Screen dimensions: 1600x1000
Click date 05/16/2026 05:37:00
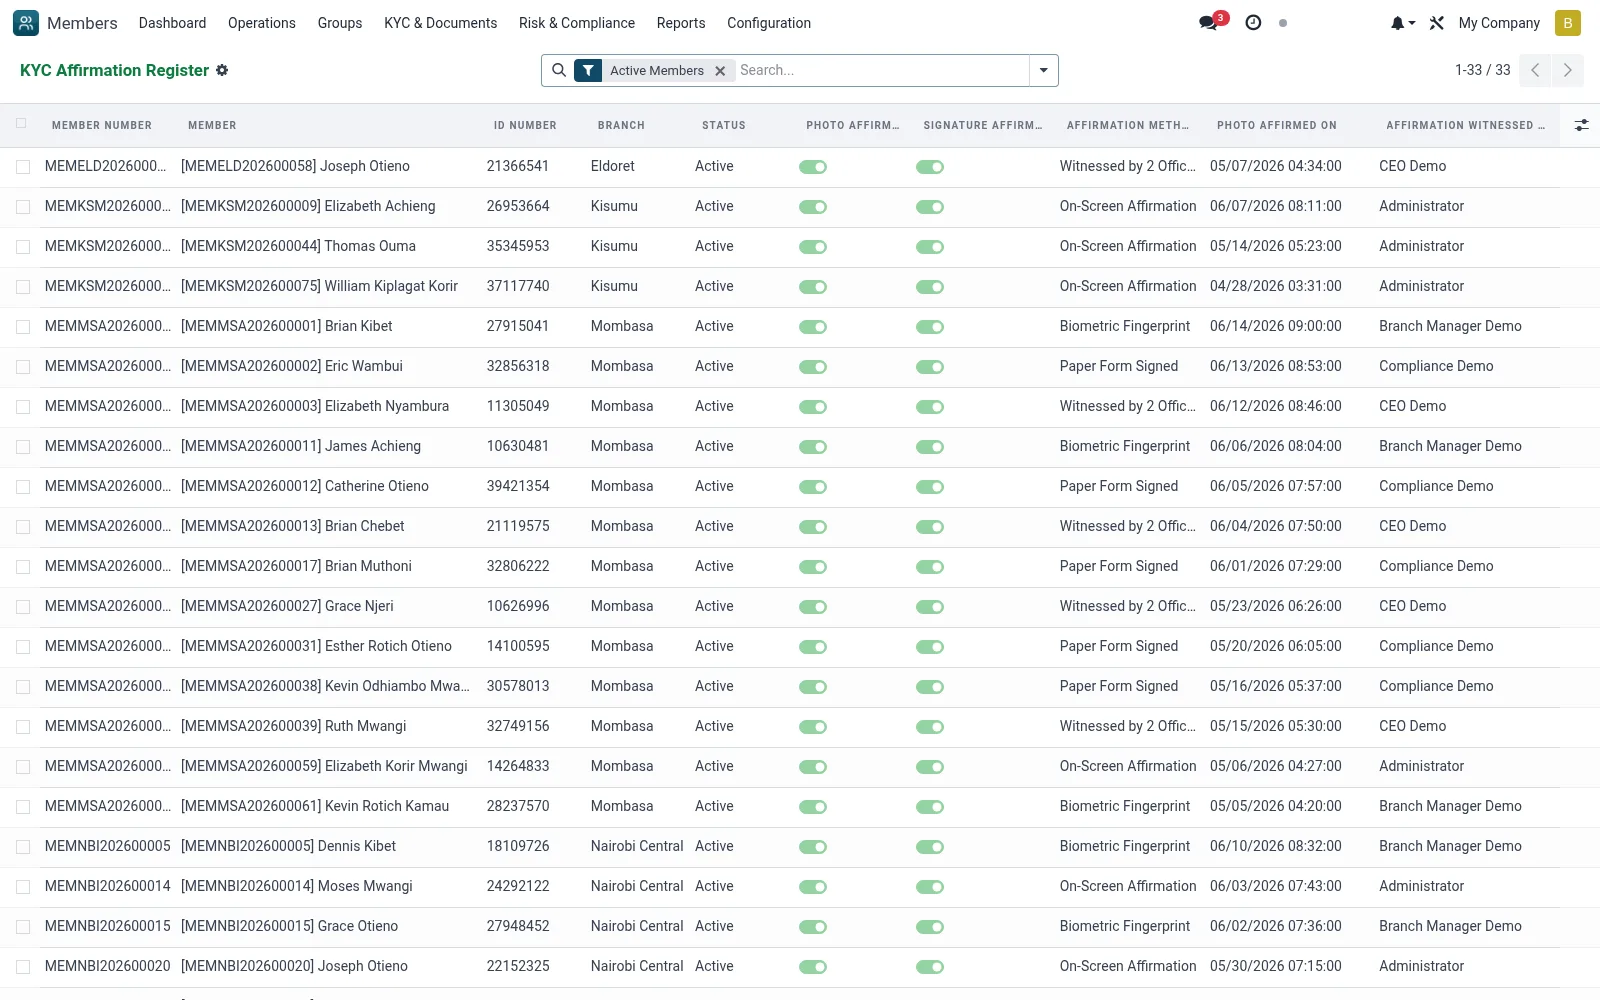[x=1276, y=686]
